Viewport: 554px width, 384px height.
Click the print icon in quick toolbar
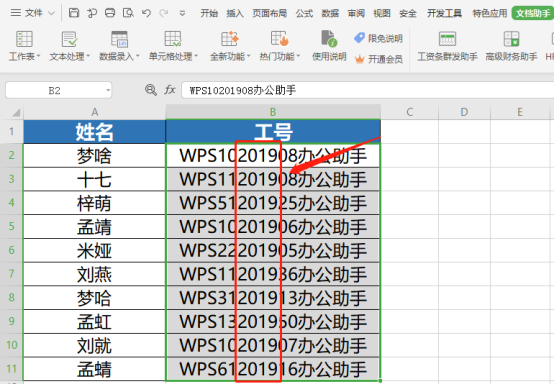click(110, 13)
